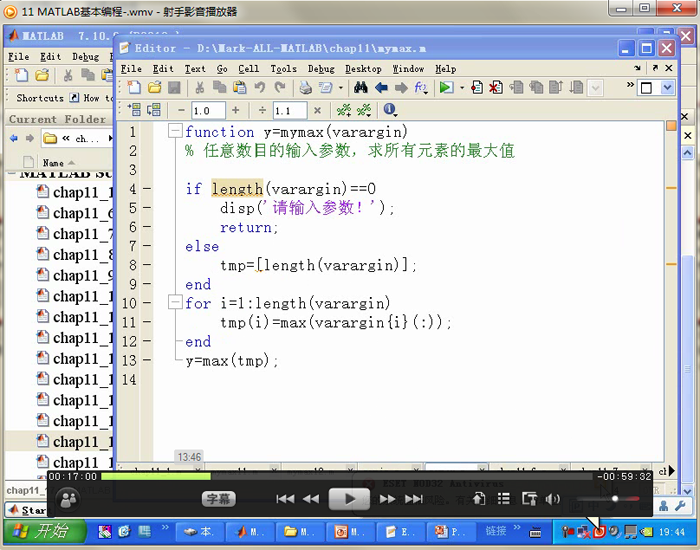Click multiply button beside 1.1 field
The width and height of the screenshot is (700, 550).
click(x=317, y=110)
